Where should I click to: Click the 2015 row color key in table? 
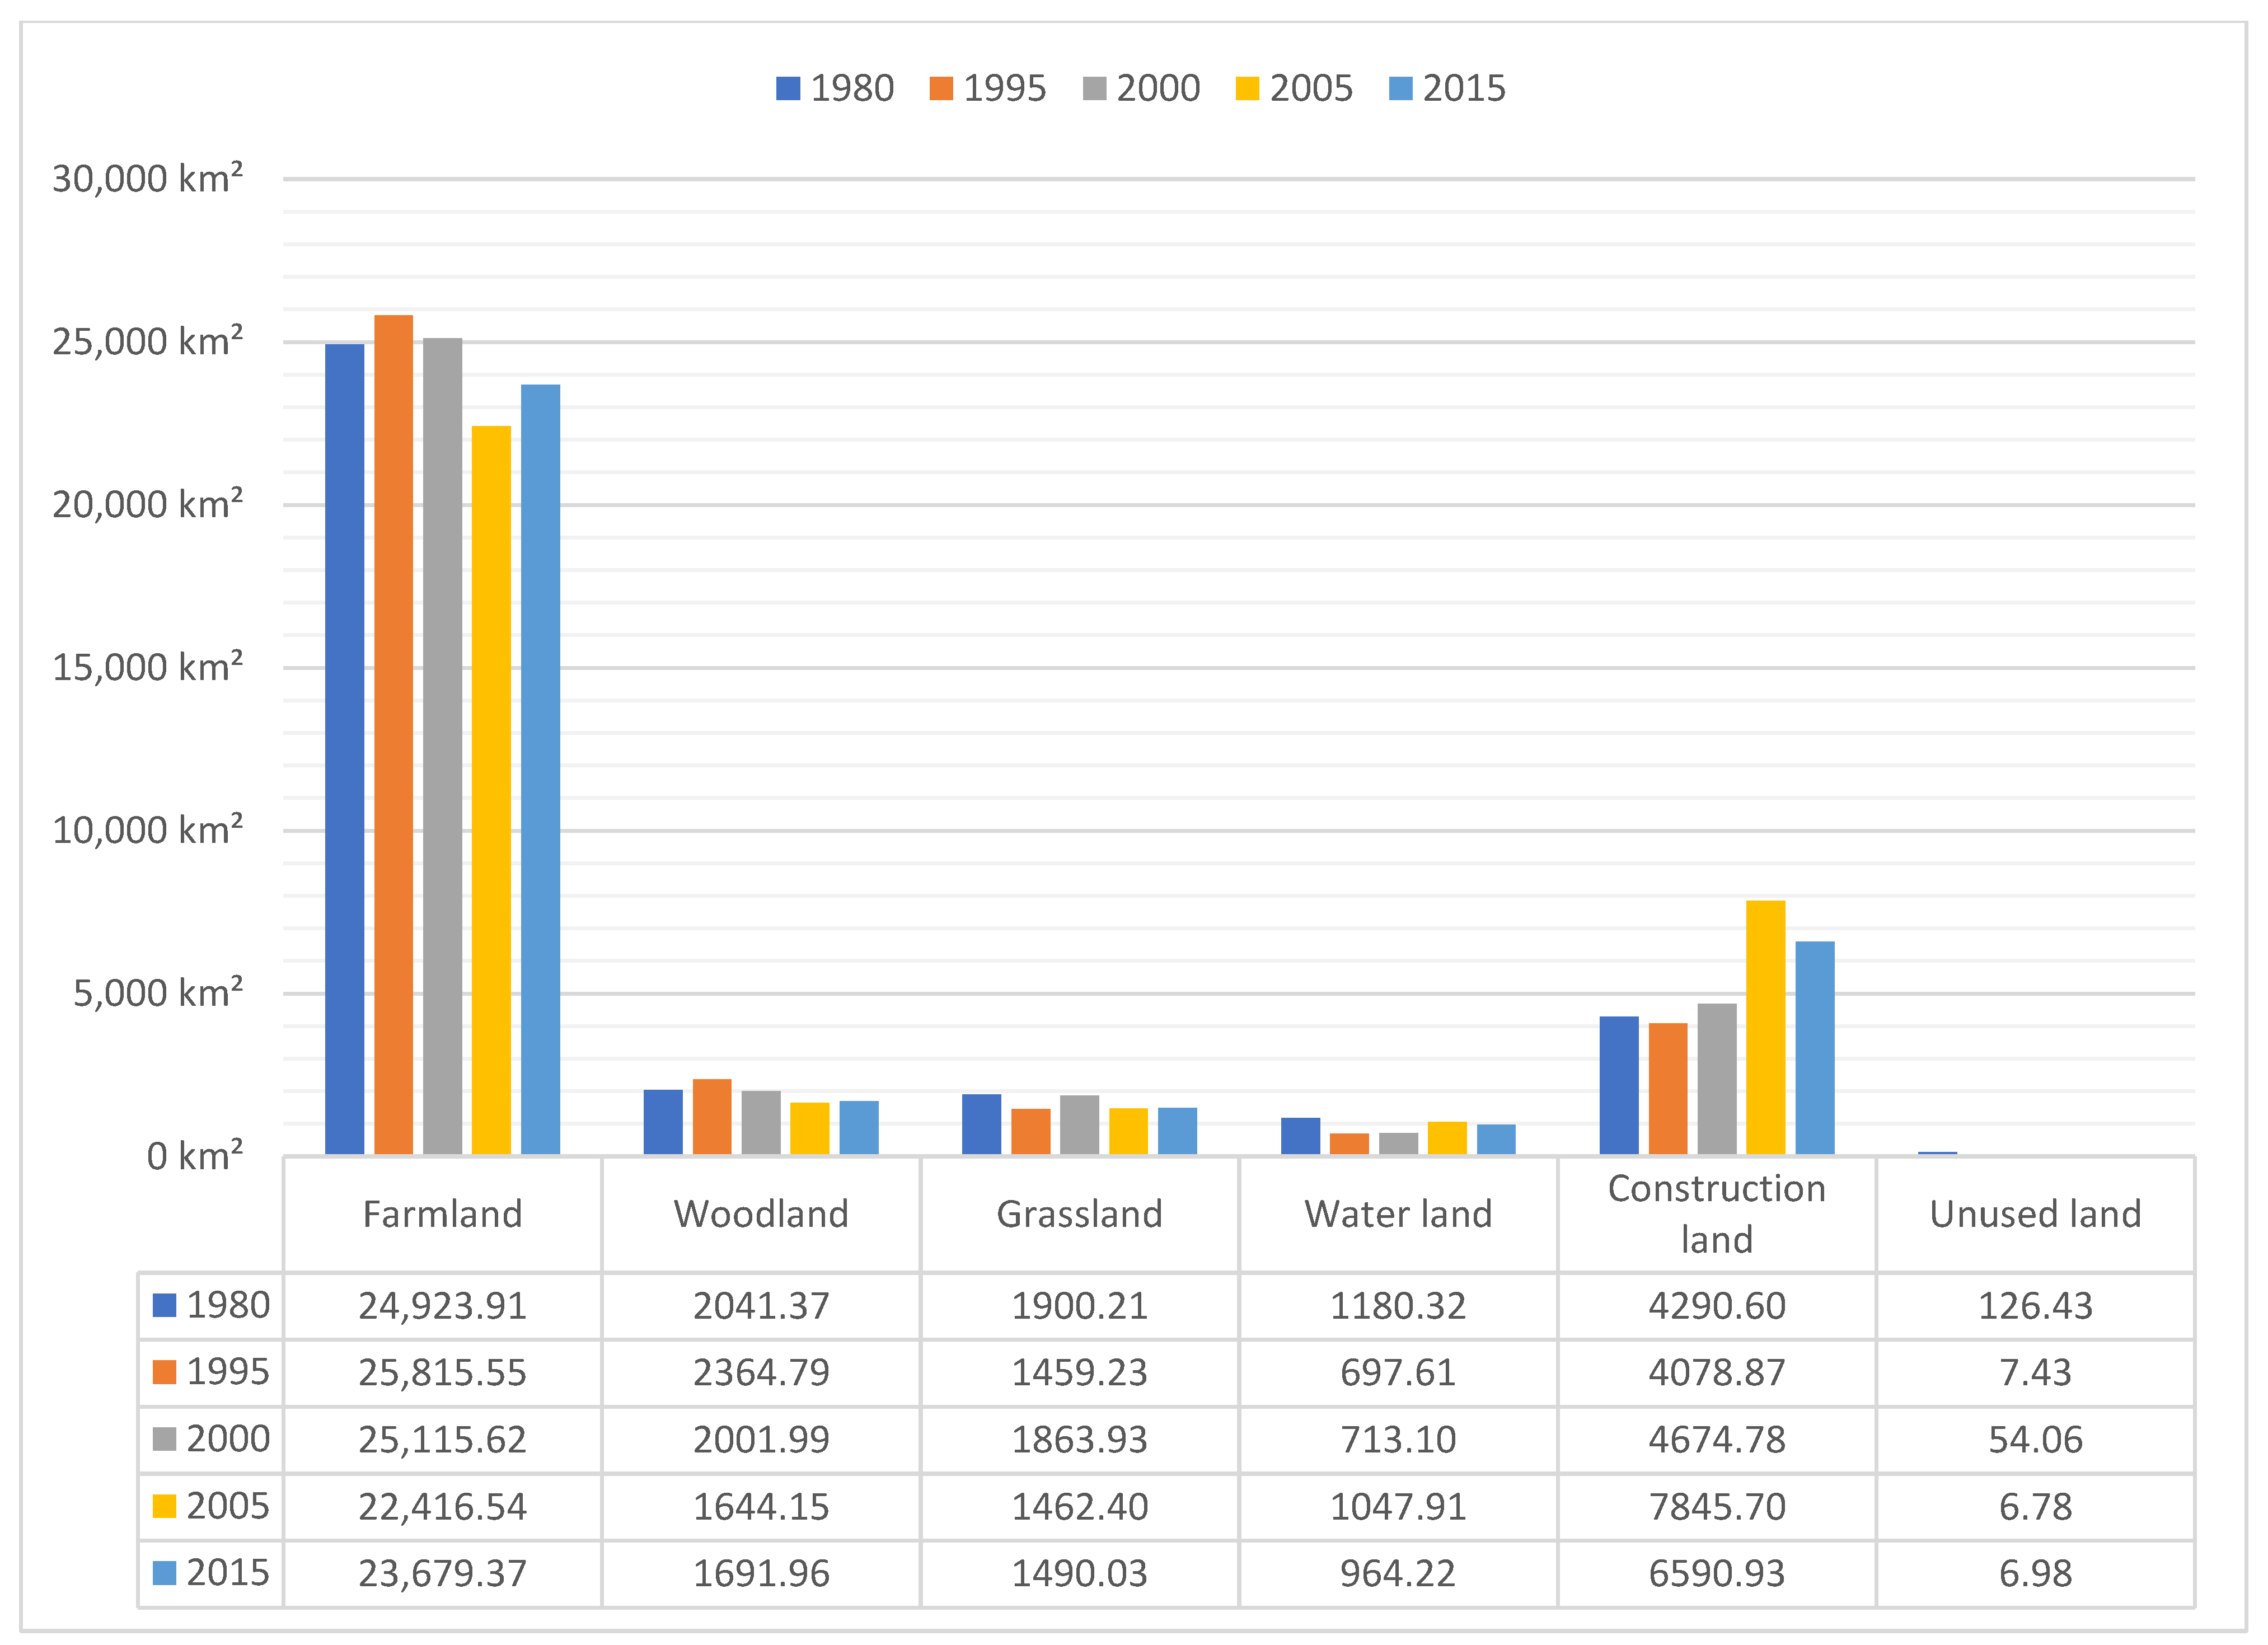pos(164,1573)
